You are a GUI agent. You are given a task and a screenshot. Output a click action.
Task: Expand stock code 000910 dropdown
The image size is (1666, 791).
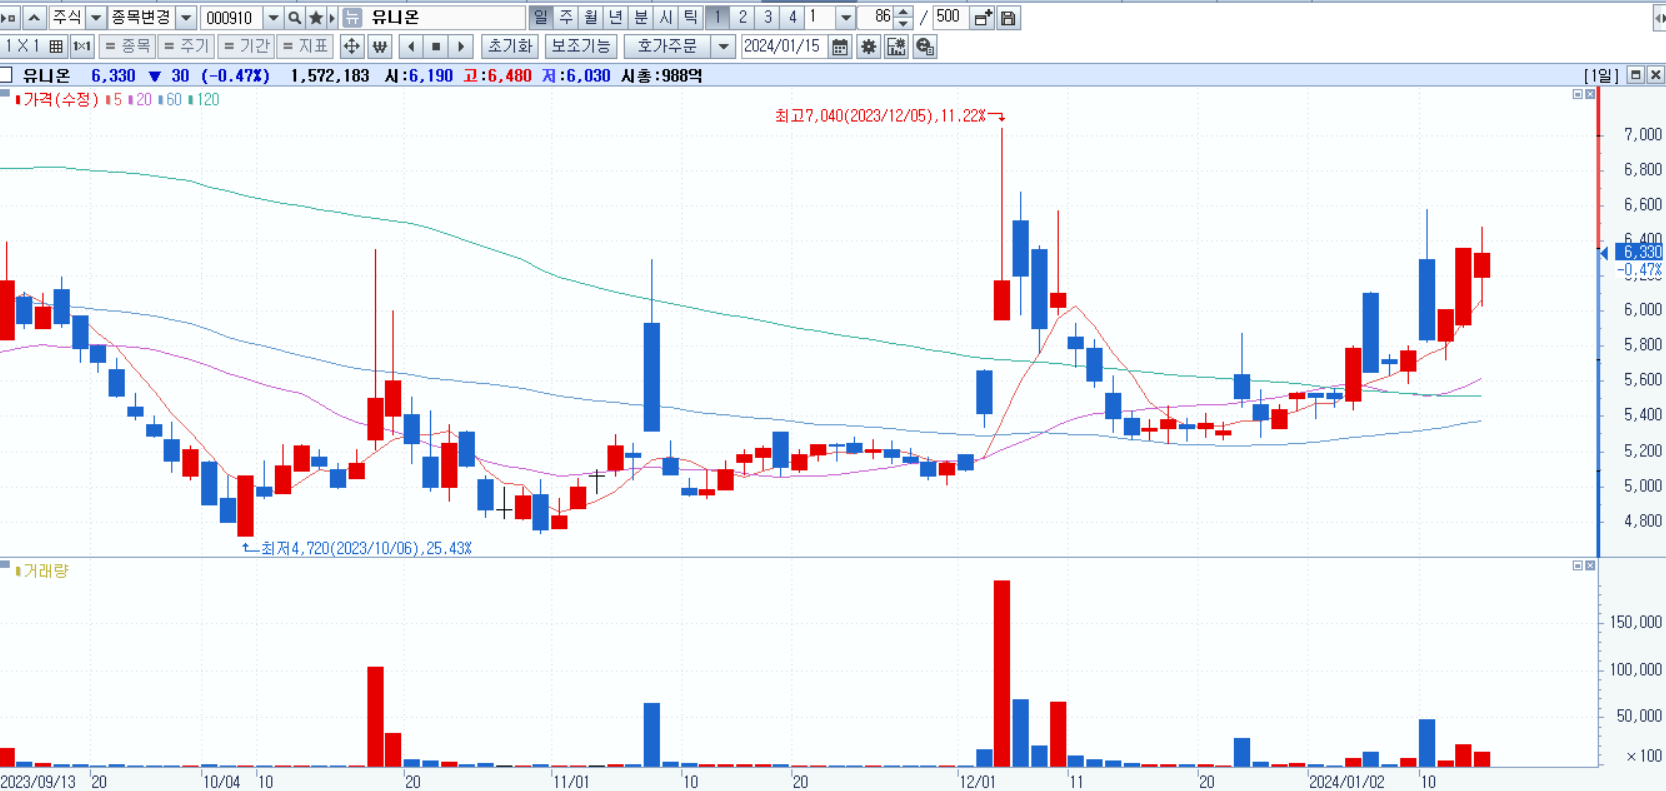(273, 18)
